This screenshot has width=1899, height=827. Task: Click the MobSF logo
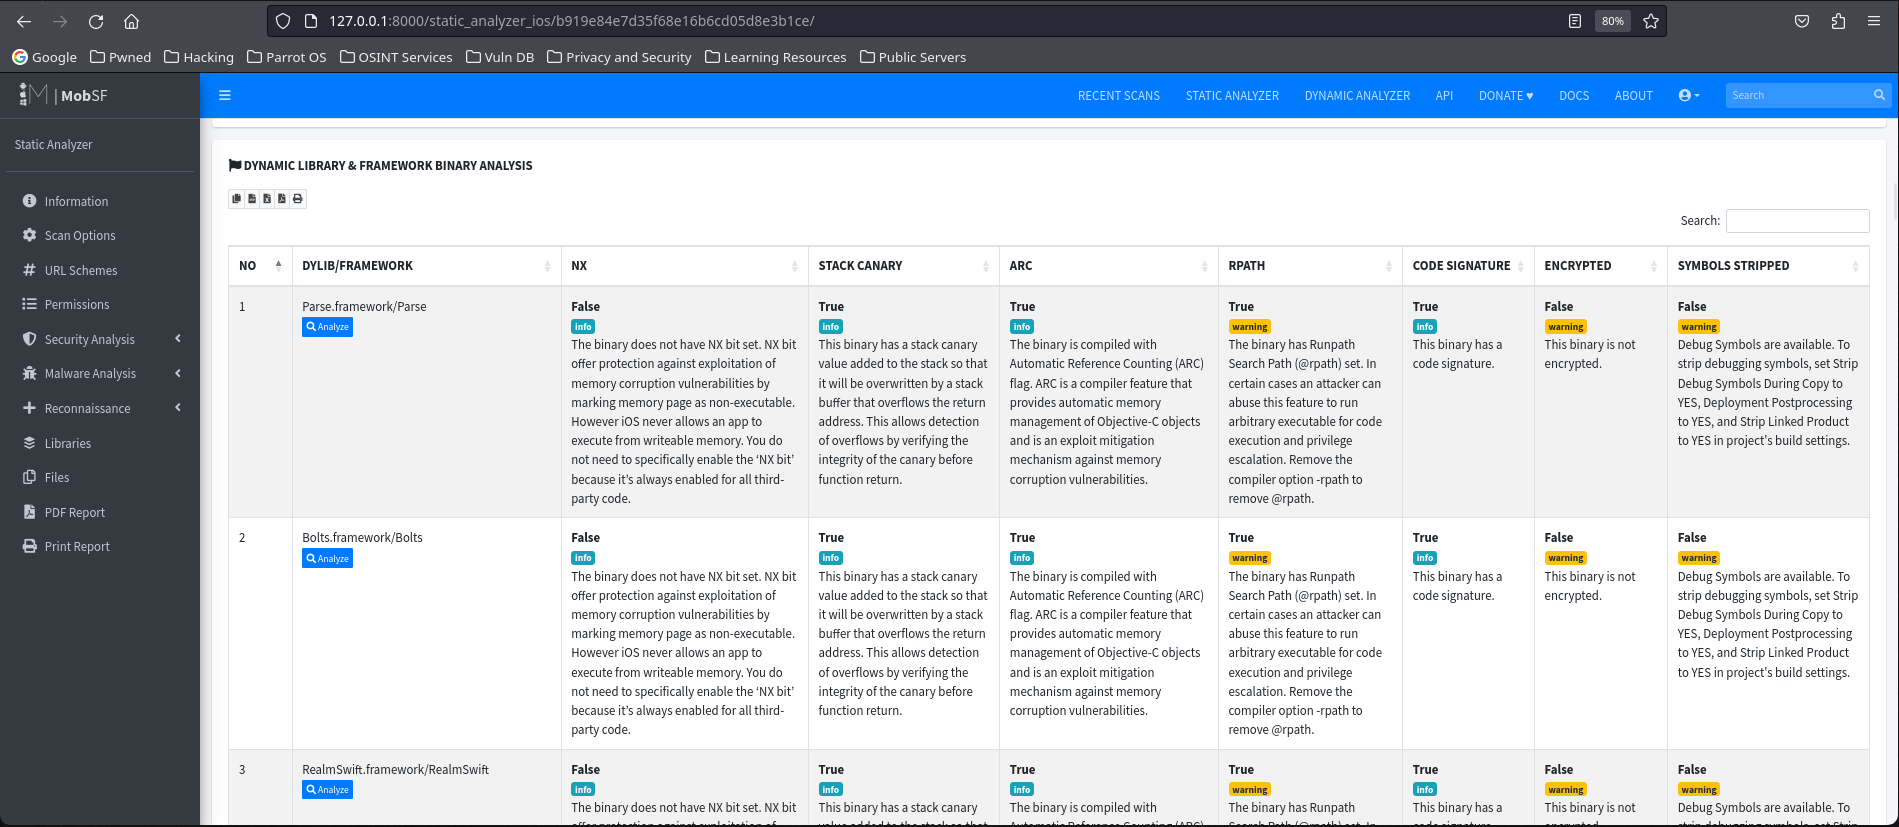[x=62, y=96]
